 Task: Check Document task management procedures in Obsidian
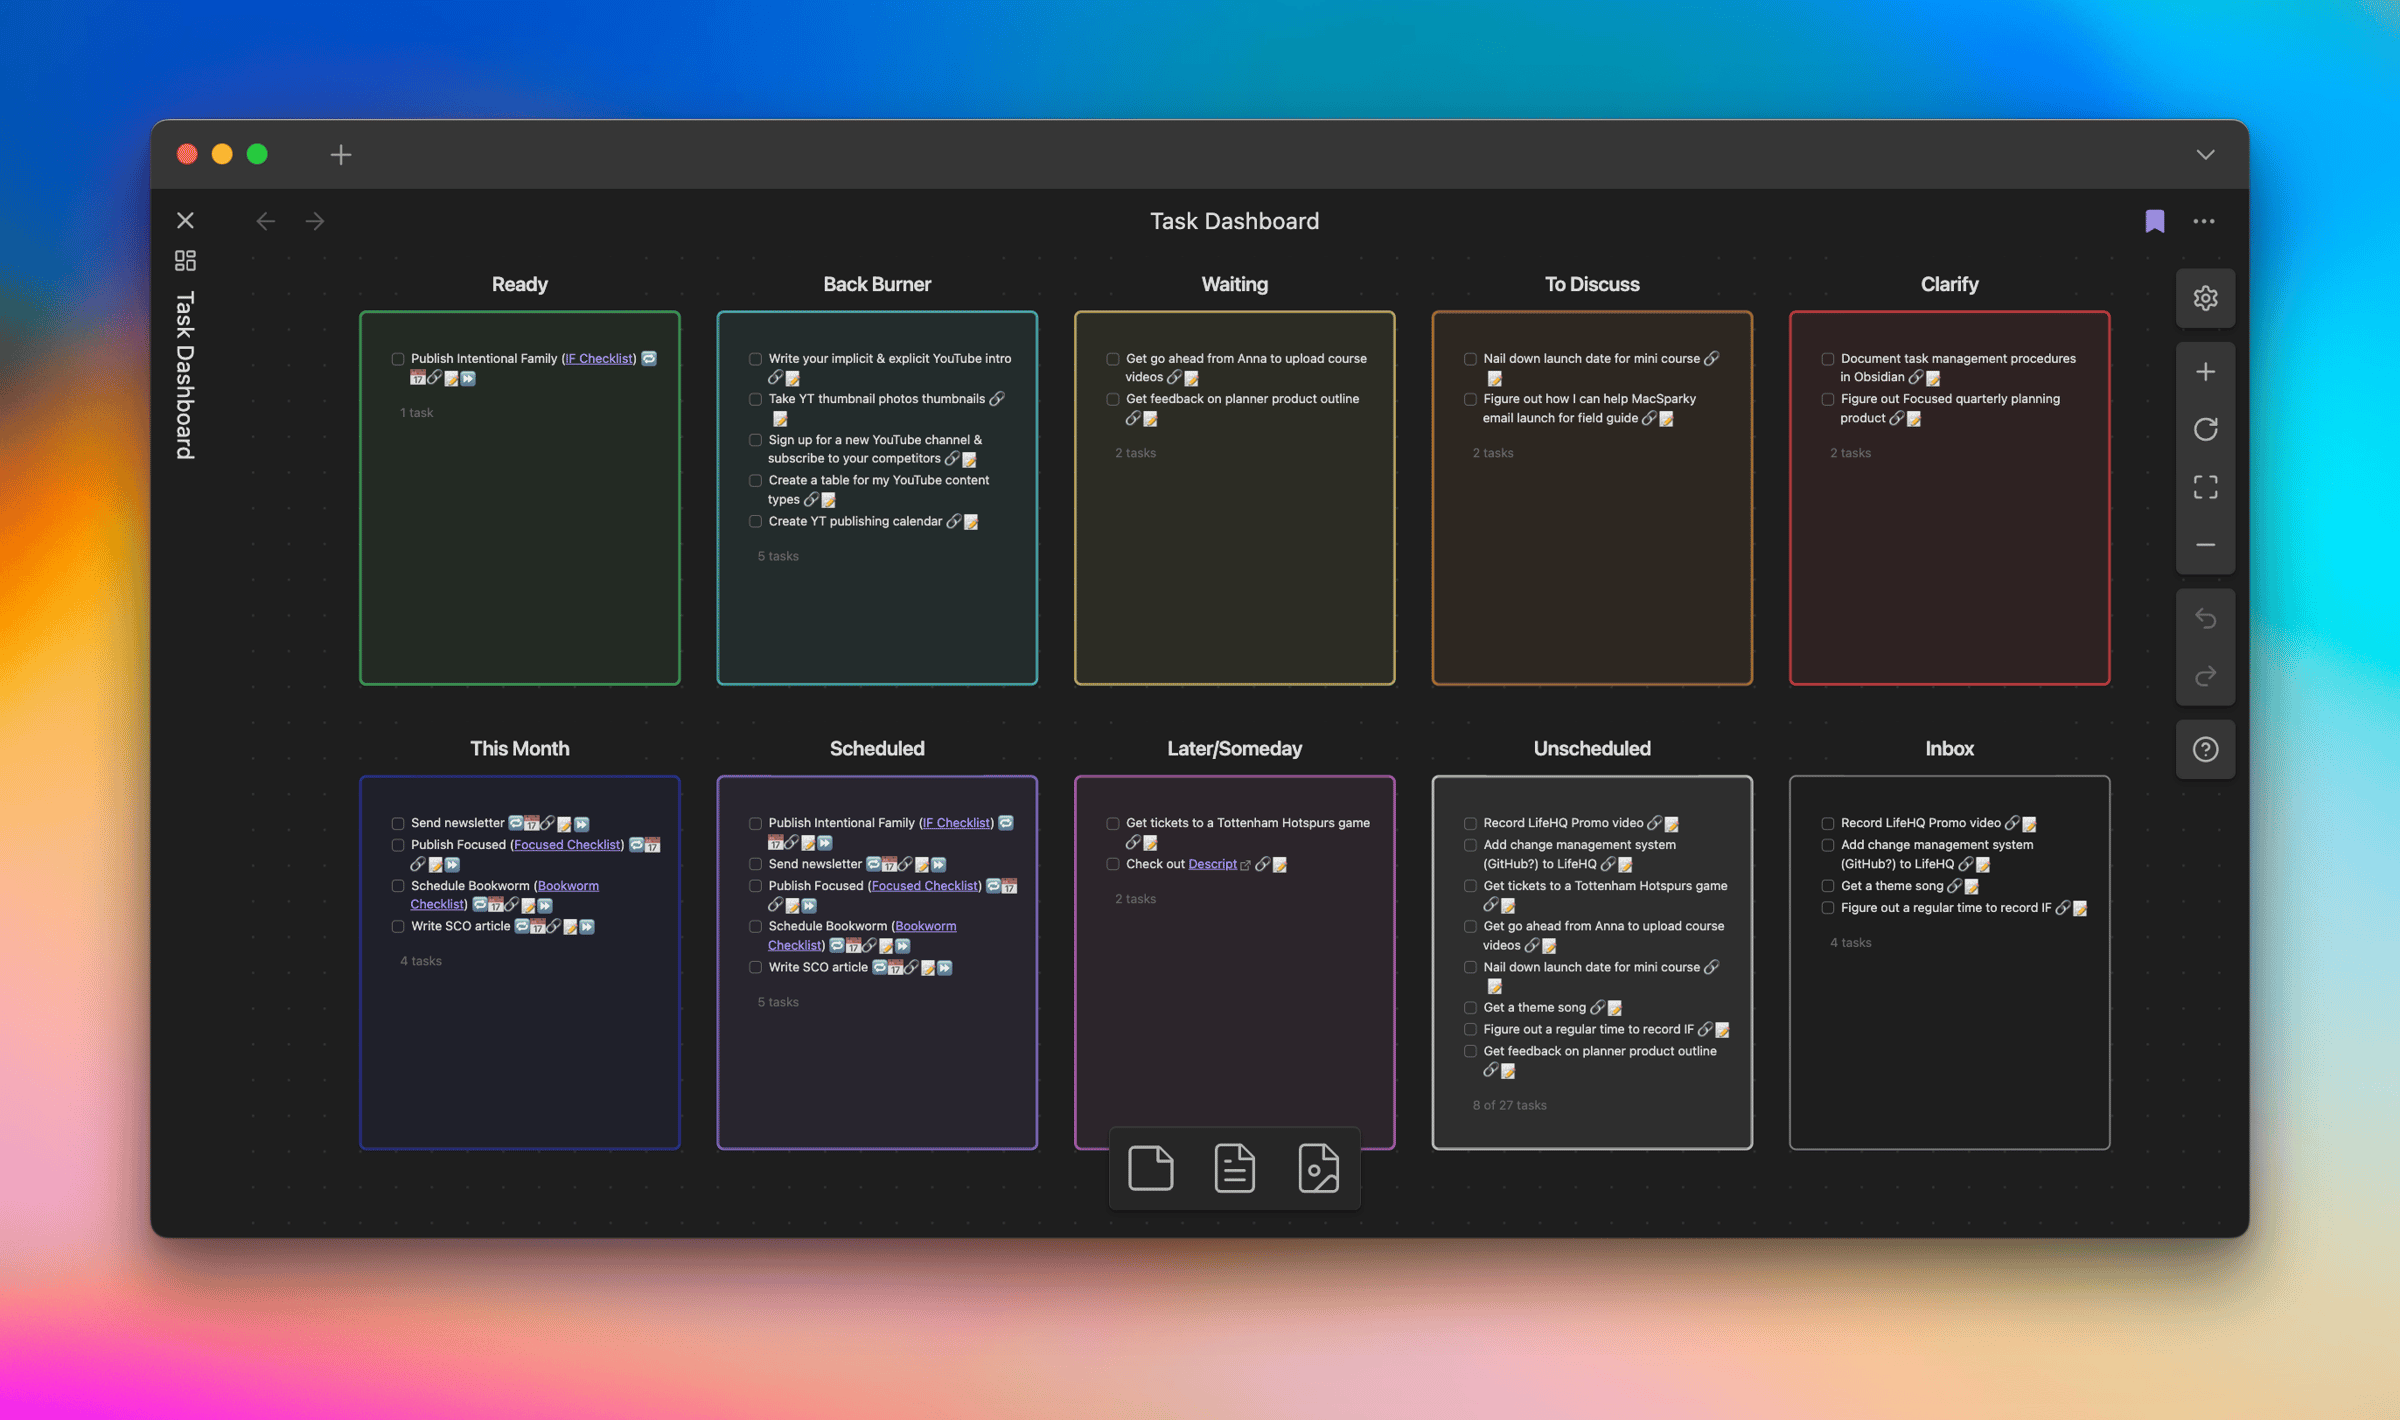1827,359
